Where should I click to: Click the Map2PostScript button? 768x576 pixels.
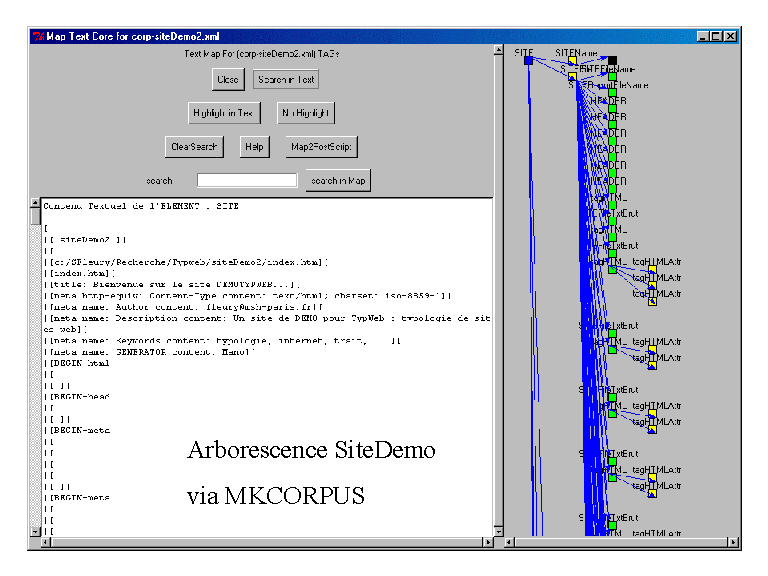pos(321,147)
